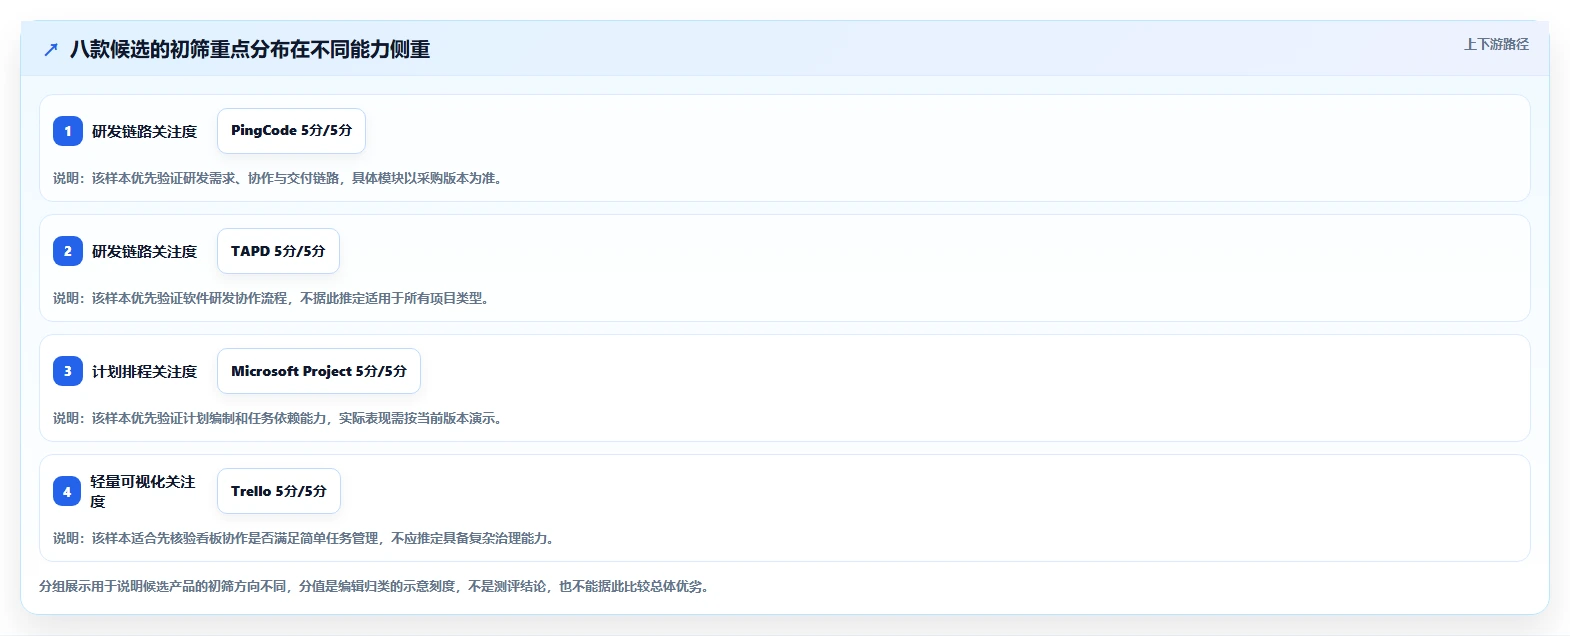Click 研发链路关注度 label in row 2
The image size is (1570, 636).
(x=145, y=251)
